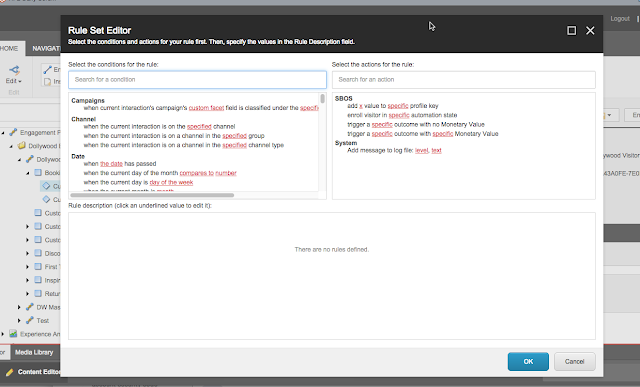Click the 'text' link in log file action
640x387 pixels.
point(436,151)
